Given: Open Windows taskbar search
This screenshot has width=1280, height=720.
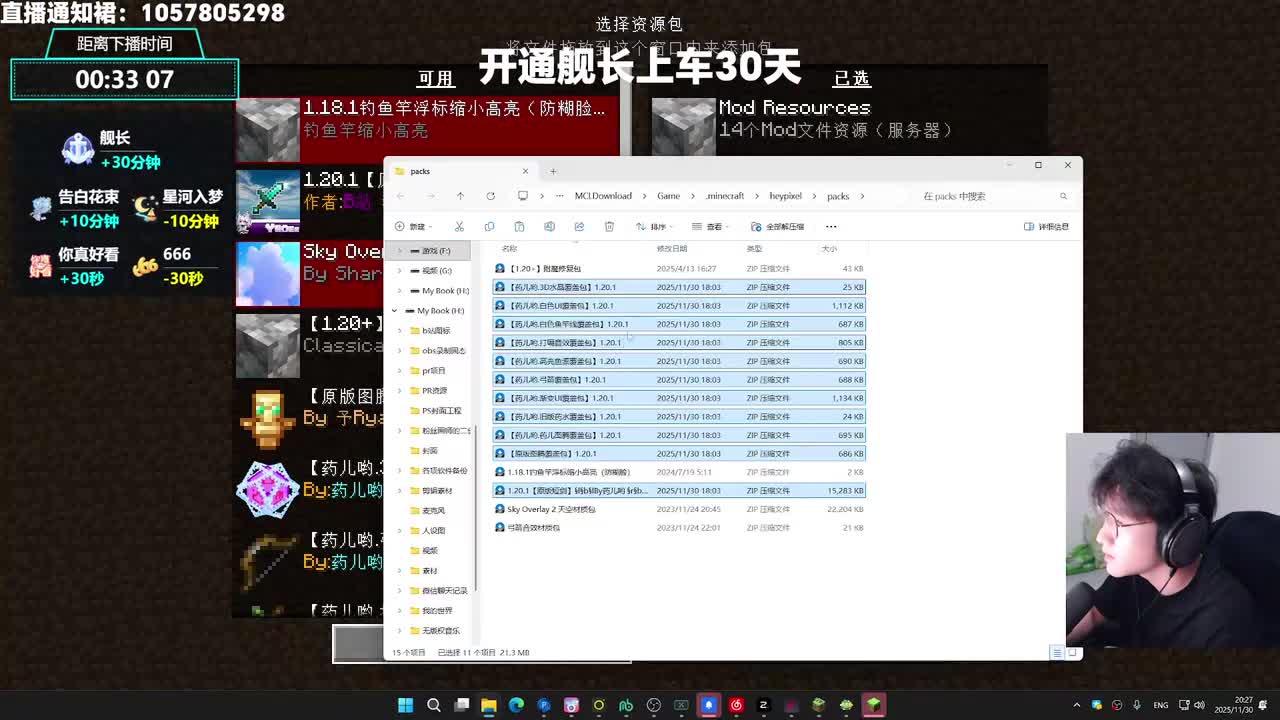Looking at the screenshot, I should pos(434,705).
